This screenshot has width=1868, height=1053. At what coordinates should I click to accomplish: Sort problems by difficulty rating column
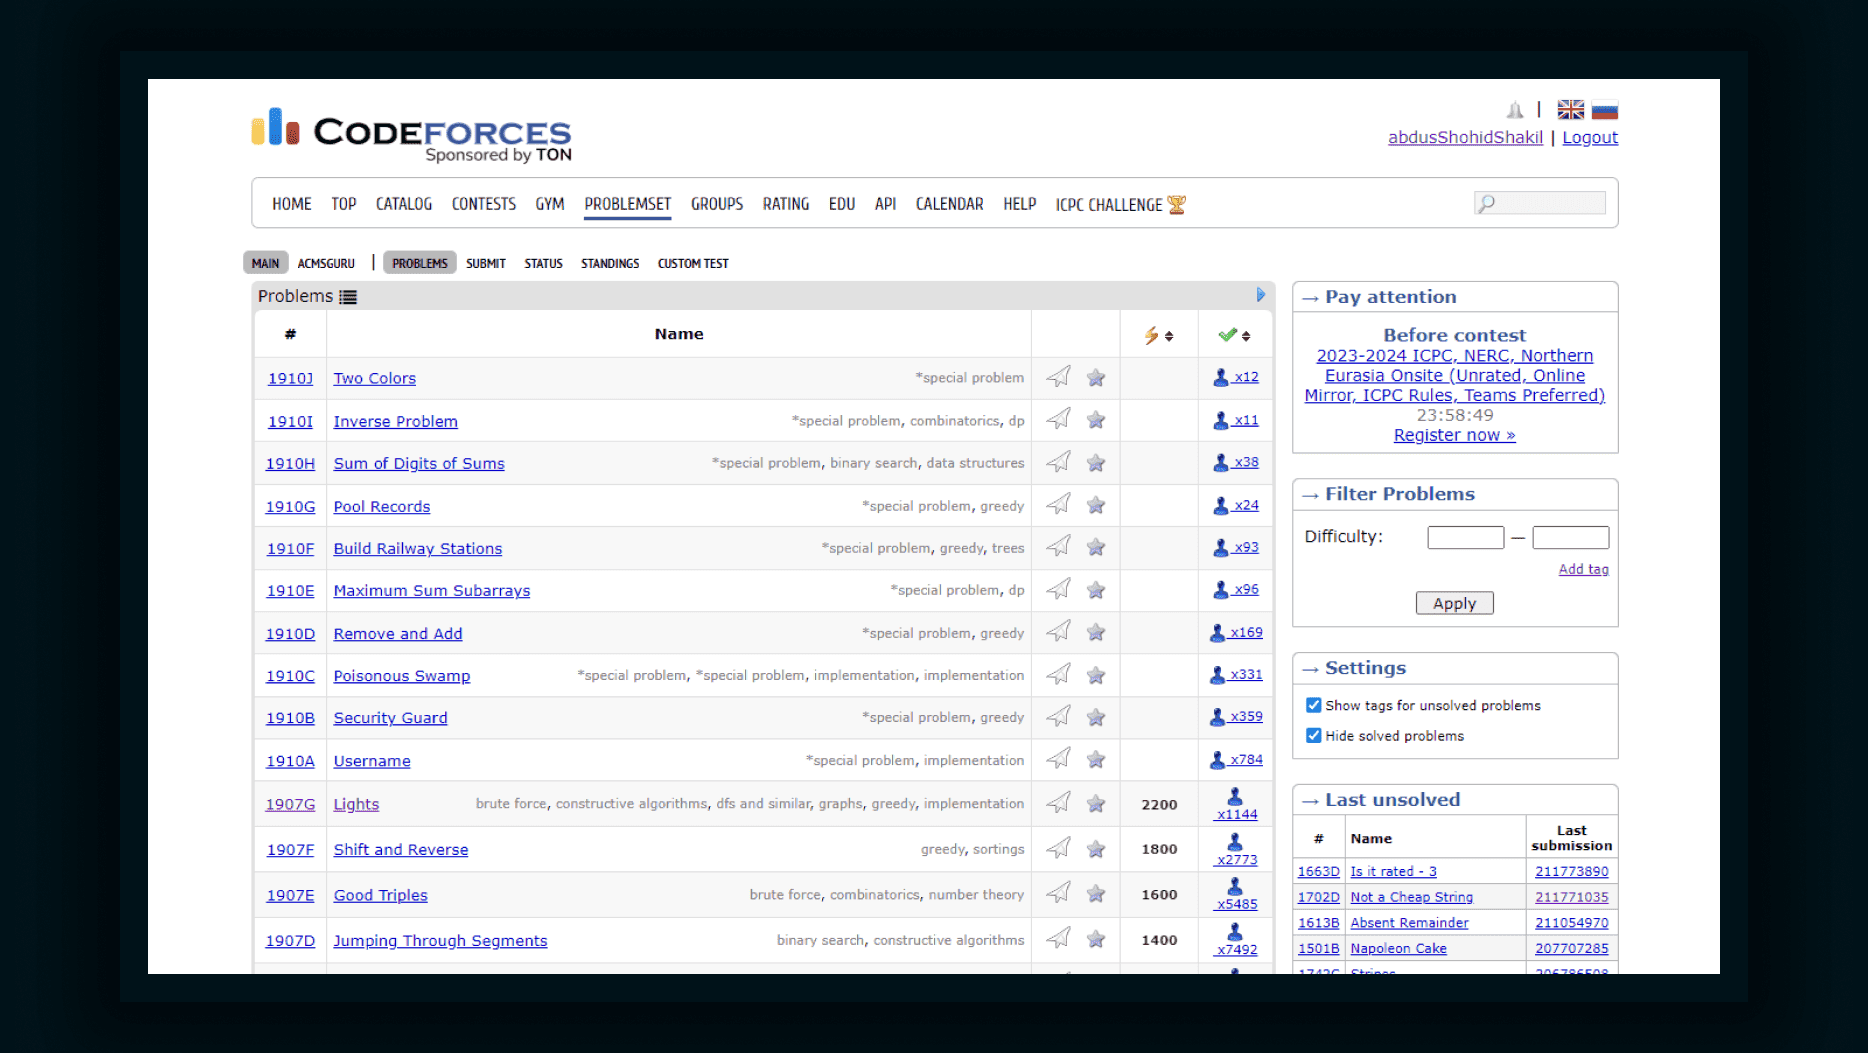(x=1158, y=336)
